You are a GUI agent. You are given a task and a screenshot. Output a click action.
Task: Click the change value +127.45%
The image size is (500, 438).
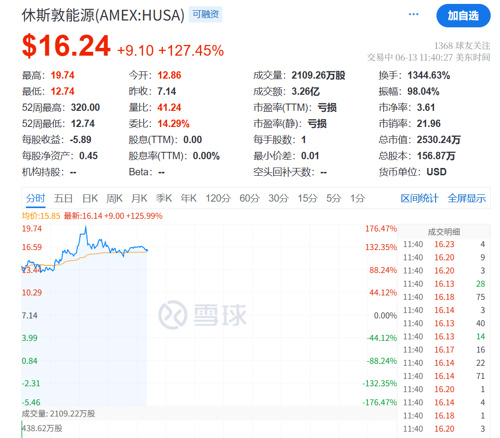point(191,51)
